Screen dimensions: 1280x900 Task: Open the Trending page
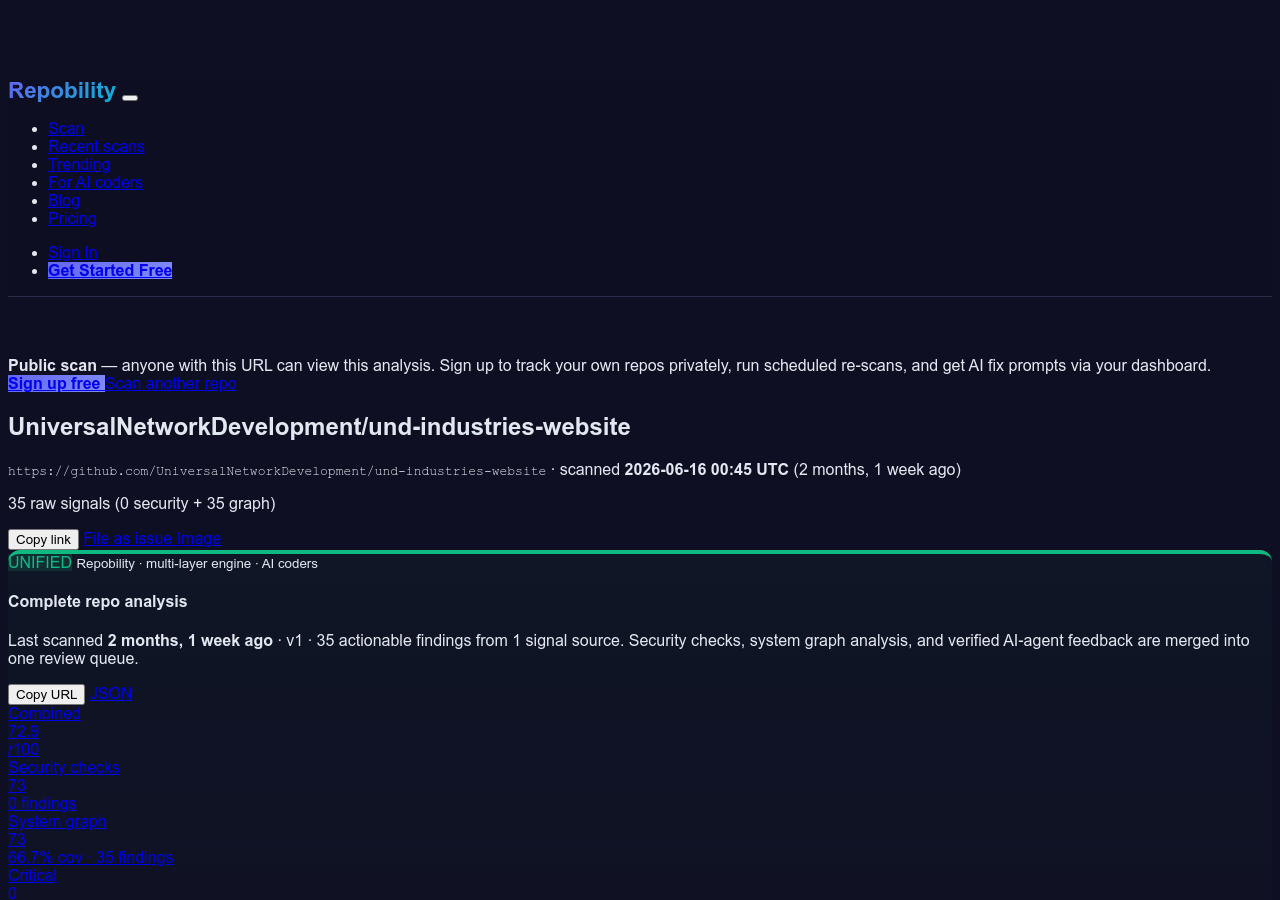[79, 164]
